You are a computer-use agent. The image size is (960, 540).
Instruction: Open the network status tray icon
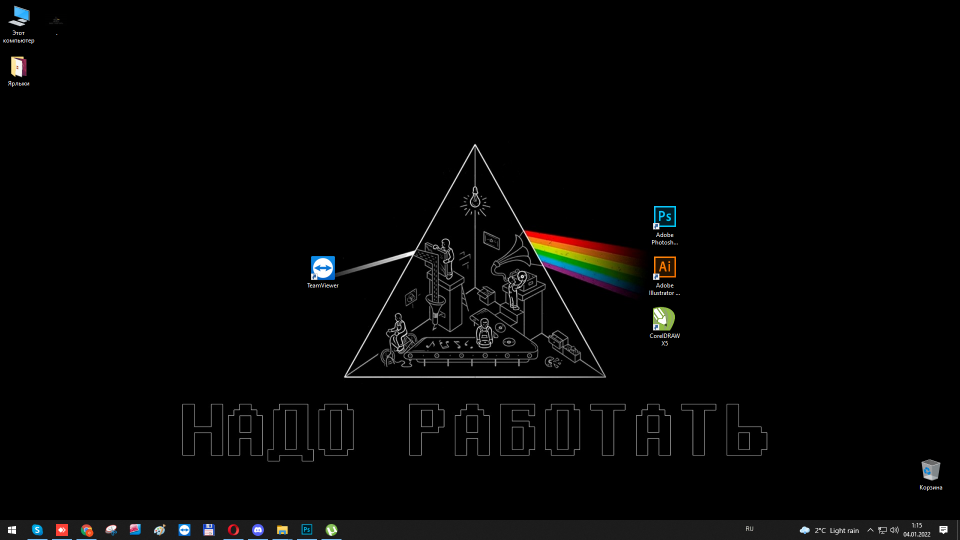point(882,530)
